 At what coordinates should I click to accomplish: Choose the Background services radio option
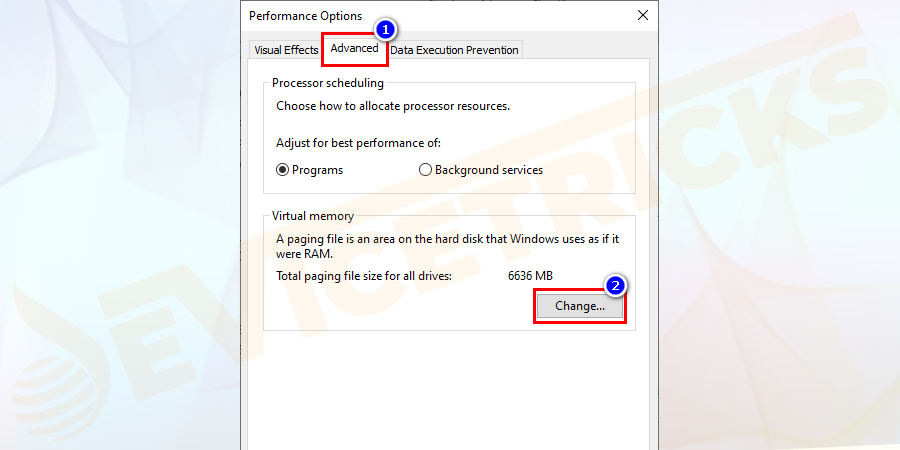coord(426,170)
